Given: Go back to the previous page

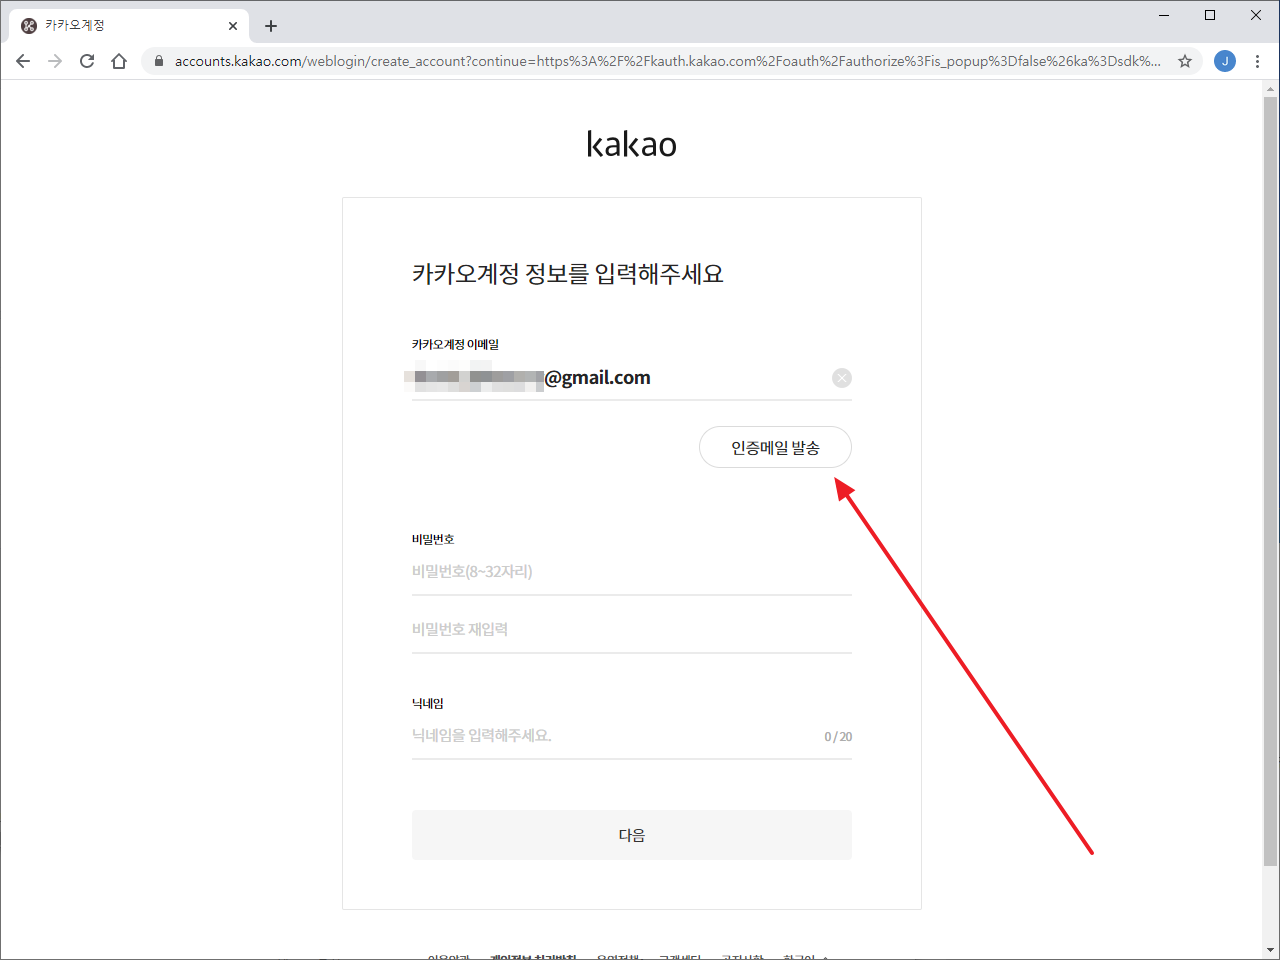Looking at the screenshot, I should coord(23,61).
